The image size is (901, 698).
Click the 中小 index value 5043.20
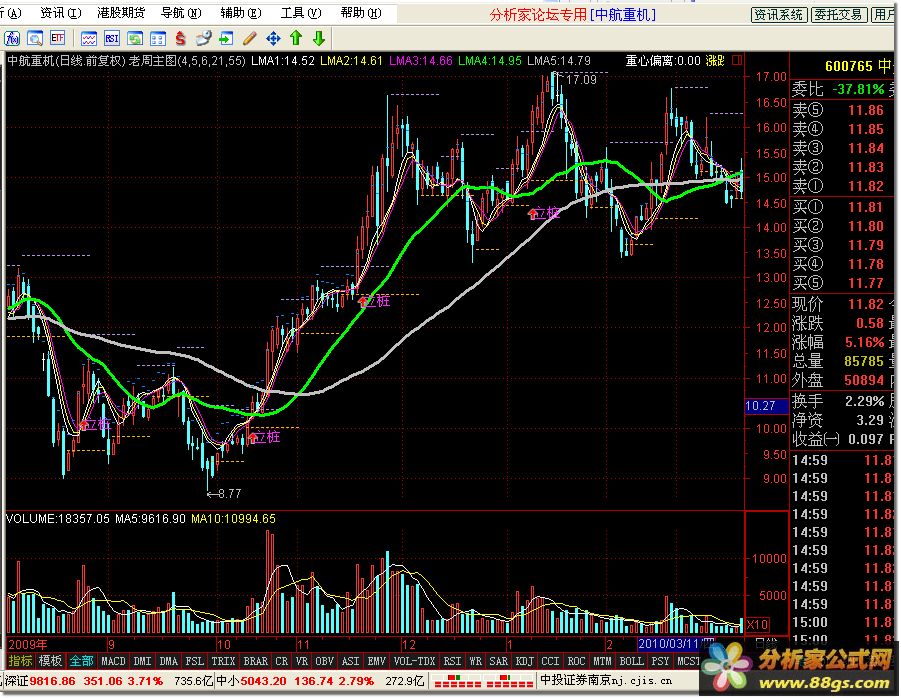[264, 681]
